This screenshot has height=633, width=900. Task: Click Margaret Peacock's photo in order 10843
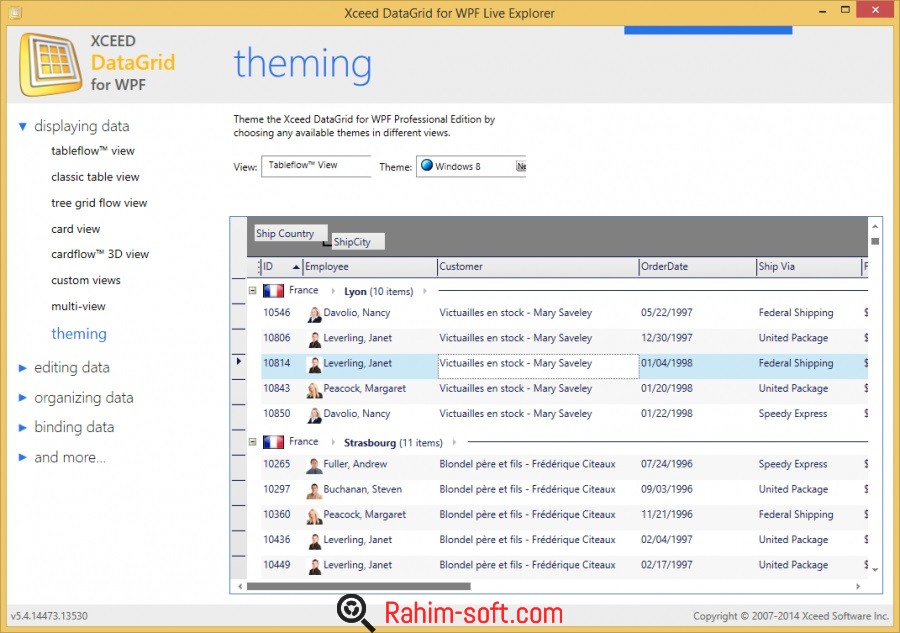coord(315,390)
